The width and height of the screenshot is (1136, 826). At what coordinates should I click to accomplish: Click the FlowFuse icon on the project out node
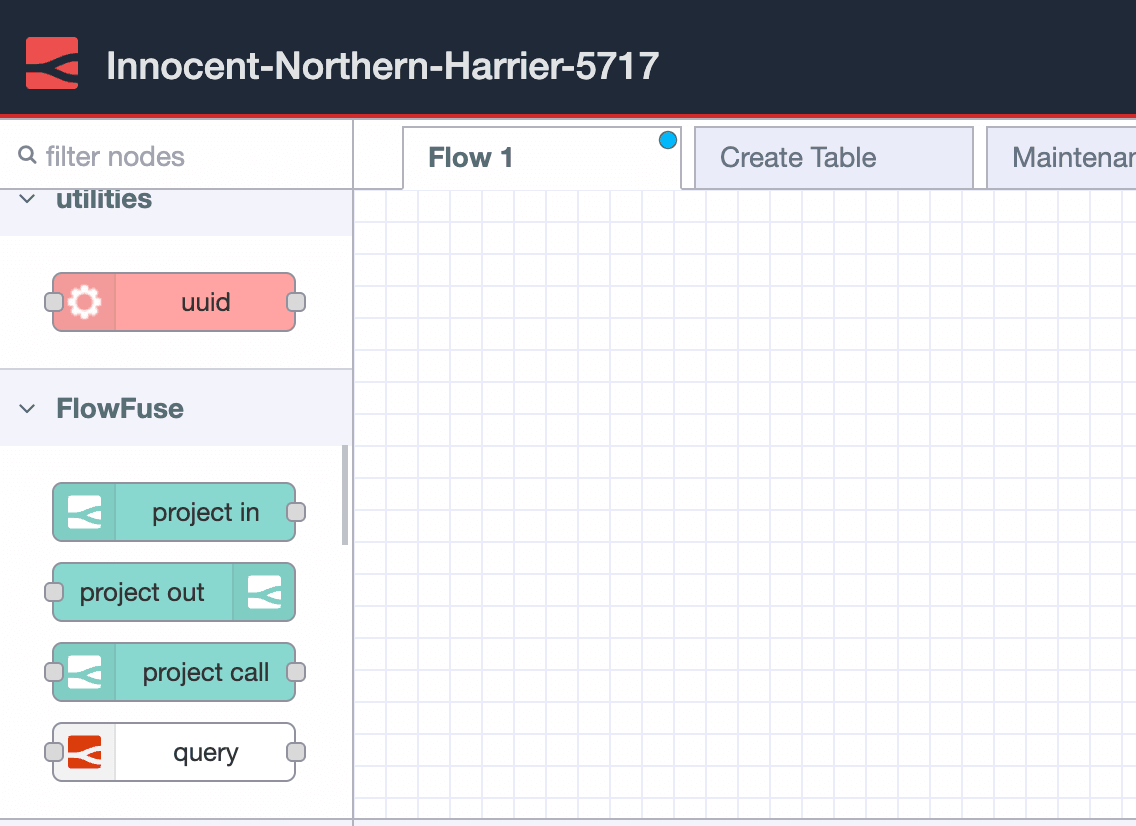click(263, 592)
